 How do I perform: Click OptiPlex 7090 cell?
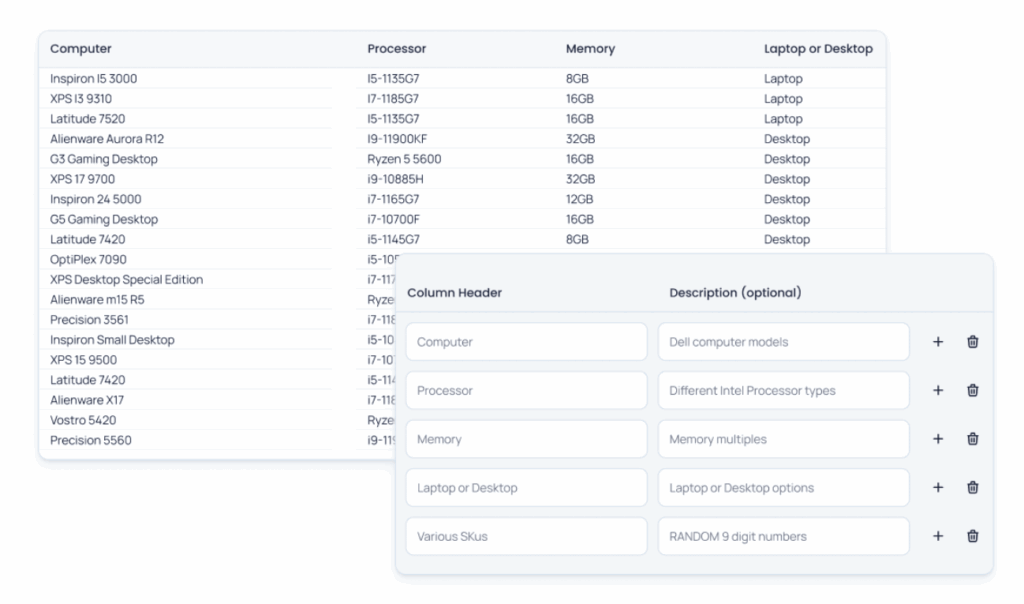88,259
